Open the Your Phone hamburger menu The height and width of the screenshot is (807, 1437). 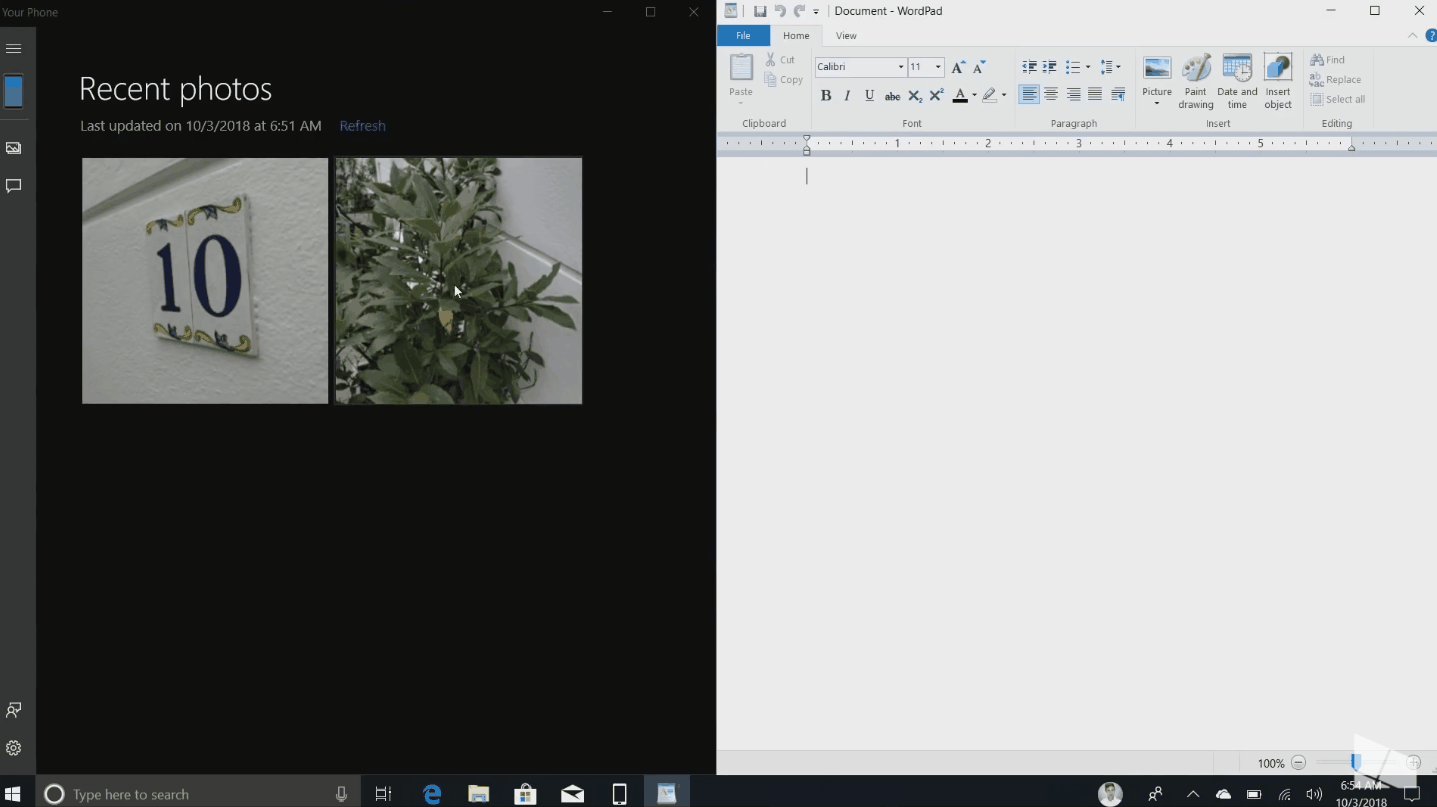point(14,49)
